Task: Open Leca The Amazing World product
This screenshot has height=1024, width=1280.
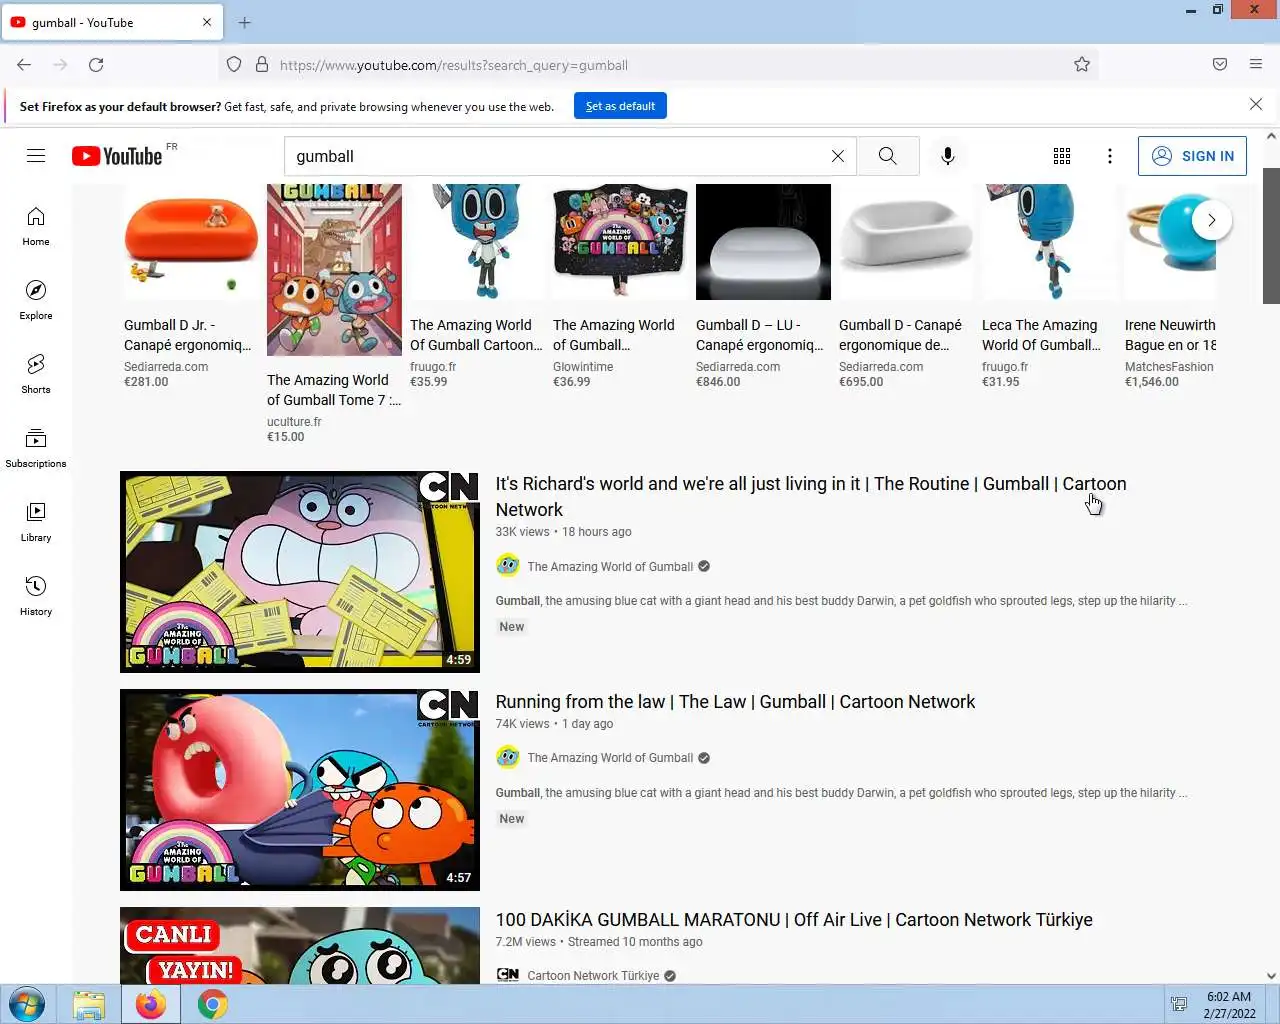Action: 1049,286
